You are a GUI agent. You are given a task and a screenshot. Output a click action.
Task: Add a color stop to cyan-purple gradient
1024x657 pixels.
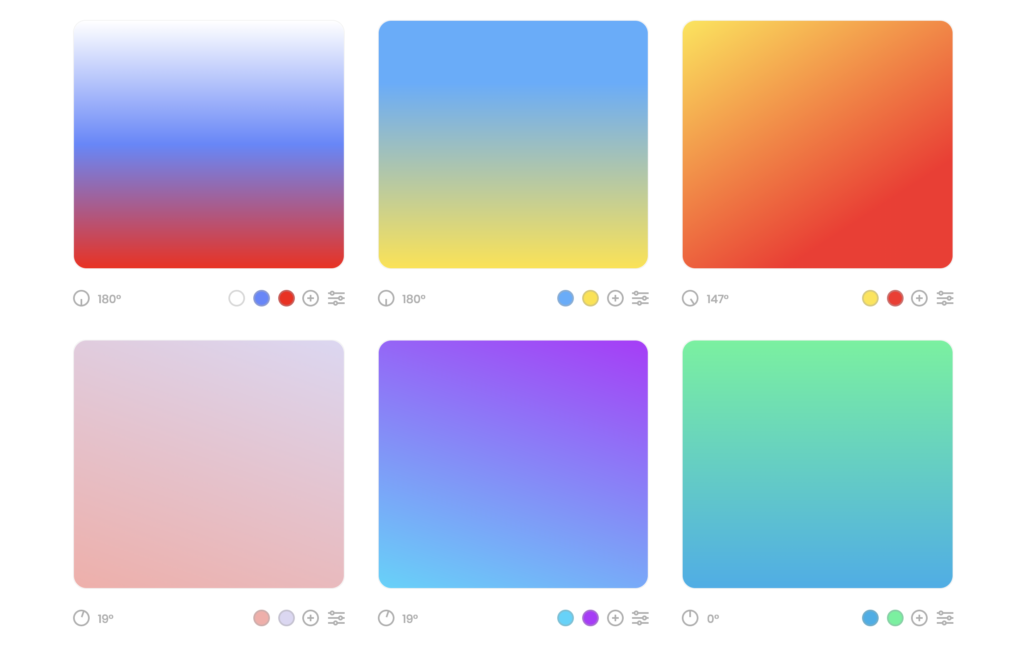[615, 618]
